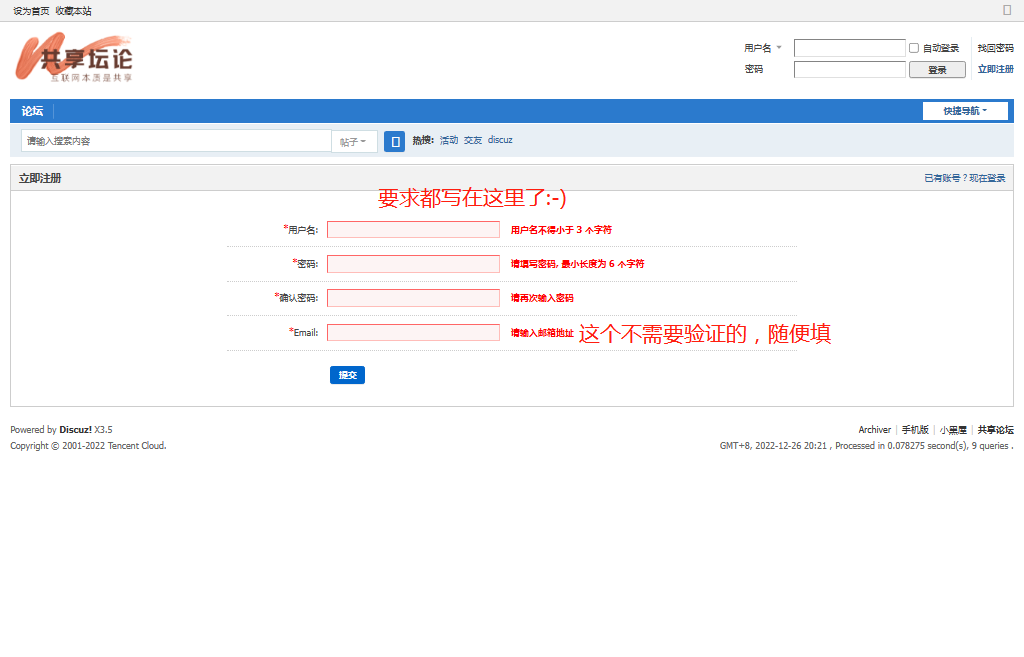Click the registration Email input field
Image resolution: width=1024 pixels, height=657 pixels.
[x=413, y=332]
